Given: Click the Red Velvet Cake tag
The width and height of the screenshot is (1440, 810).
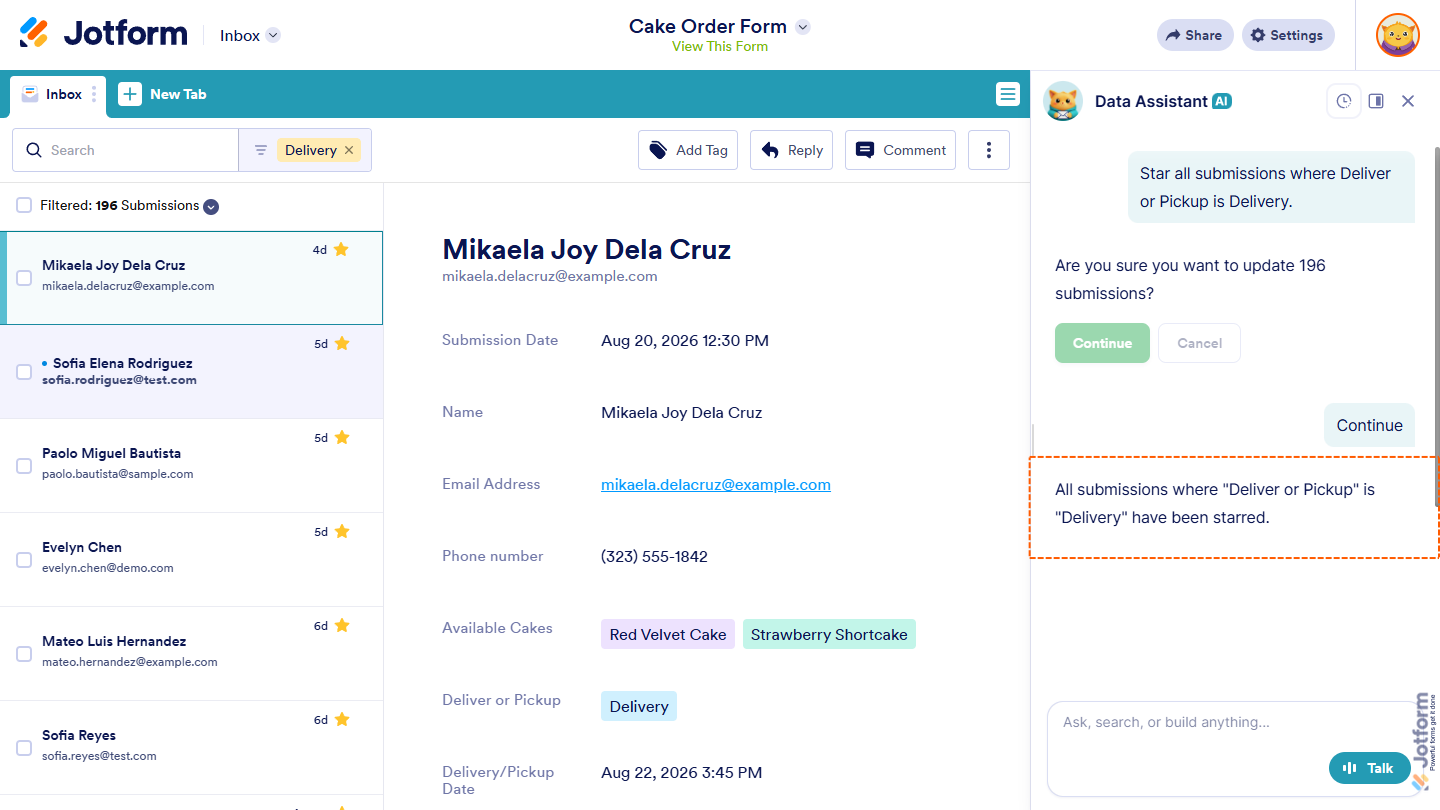Looking at the screenshot, I should (668, 634).
